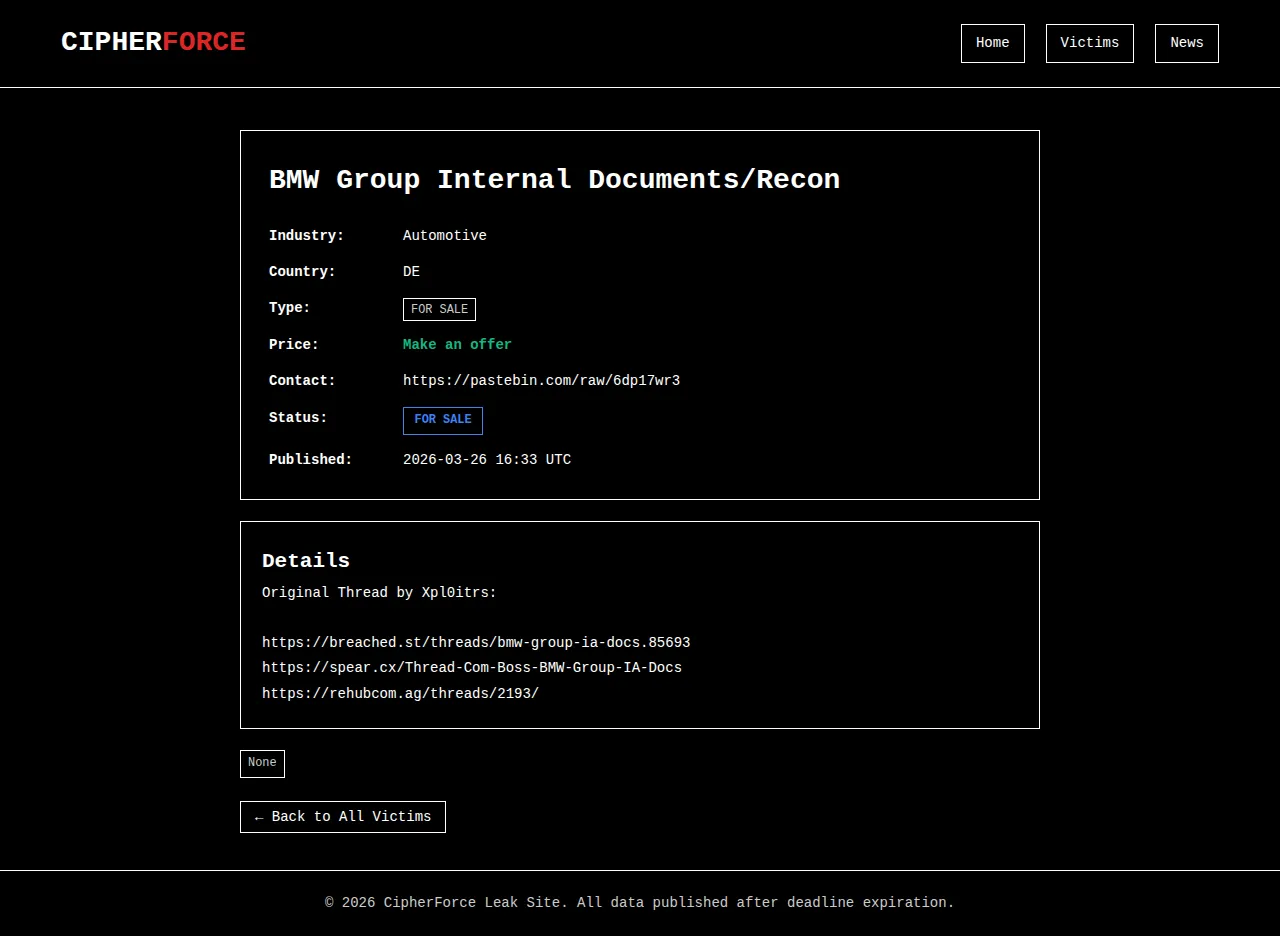Go to the Victims page
Image resolution: width=1280 pixels, height=936 pixels.
coord(1089,43)
